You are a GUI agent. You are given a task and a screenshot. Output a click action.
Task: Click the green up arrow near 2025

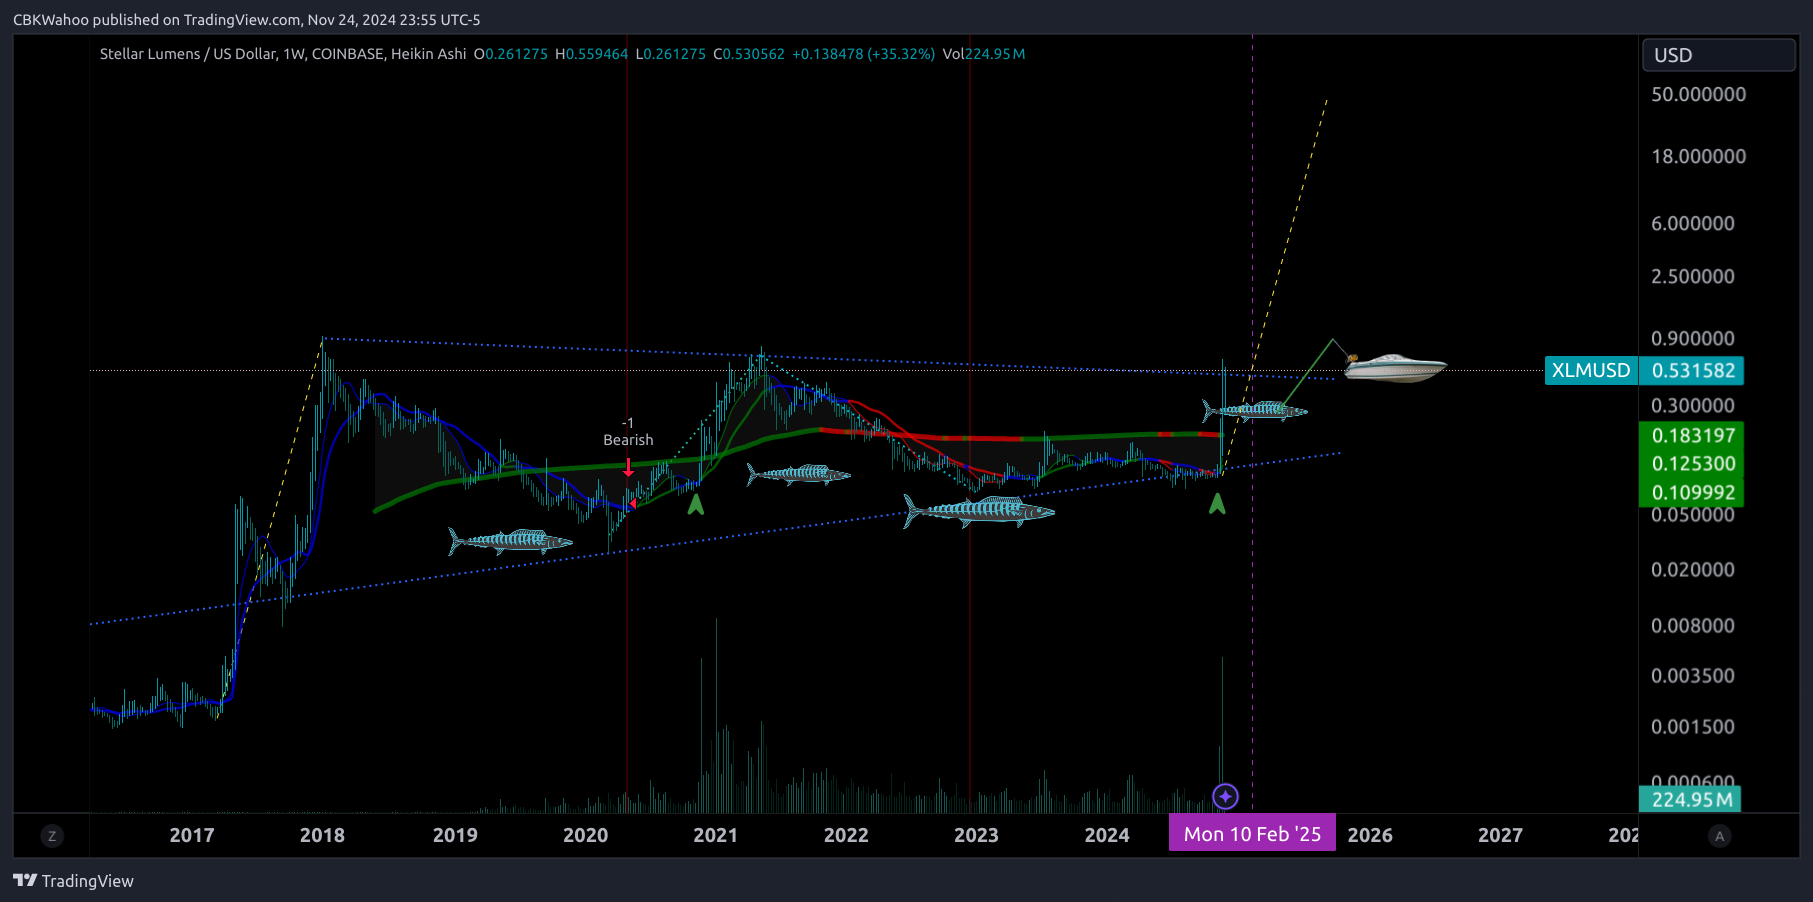[1217, 503]
